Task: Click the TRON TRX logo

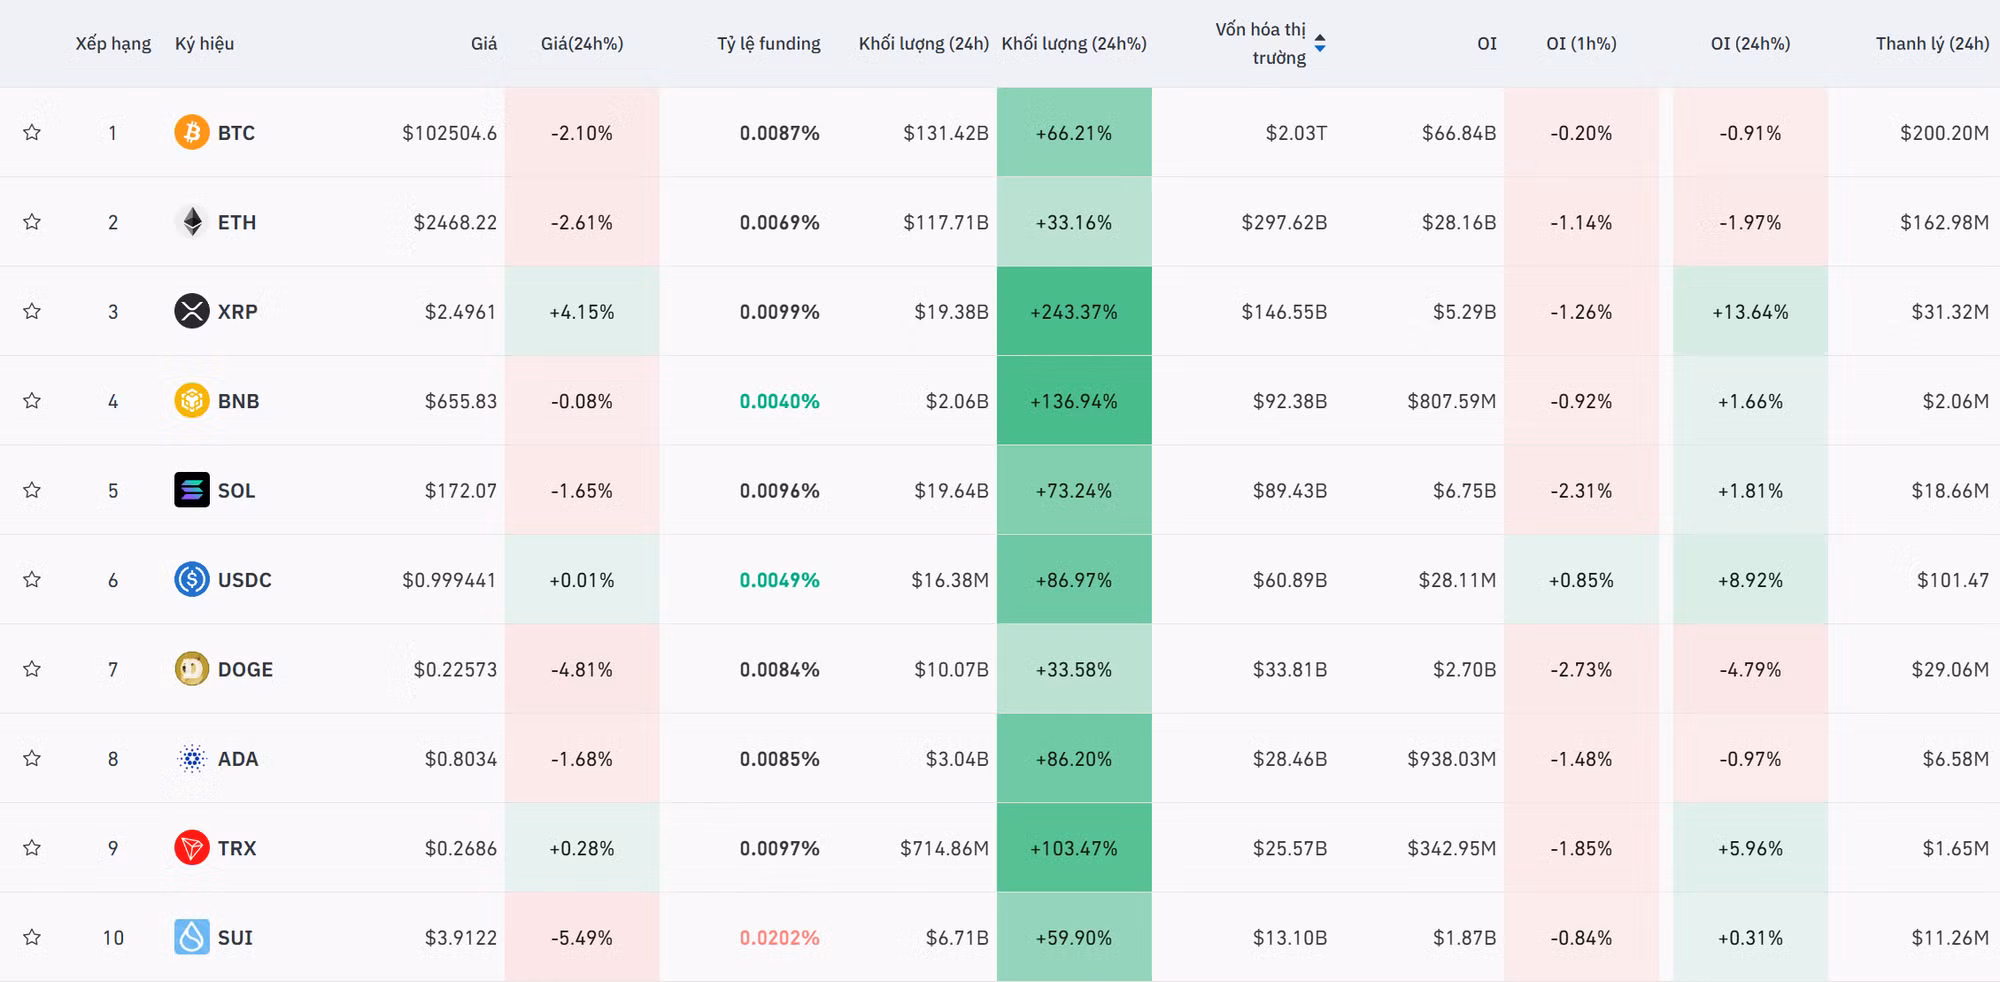Action: 192,848
